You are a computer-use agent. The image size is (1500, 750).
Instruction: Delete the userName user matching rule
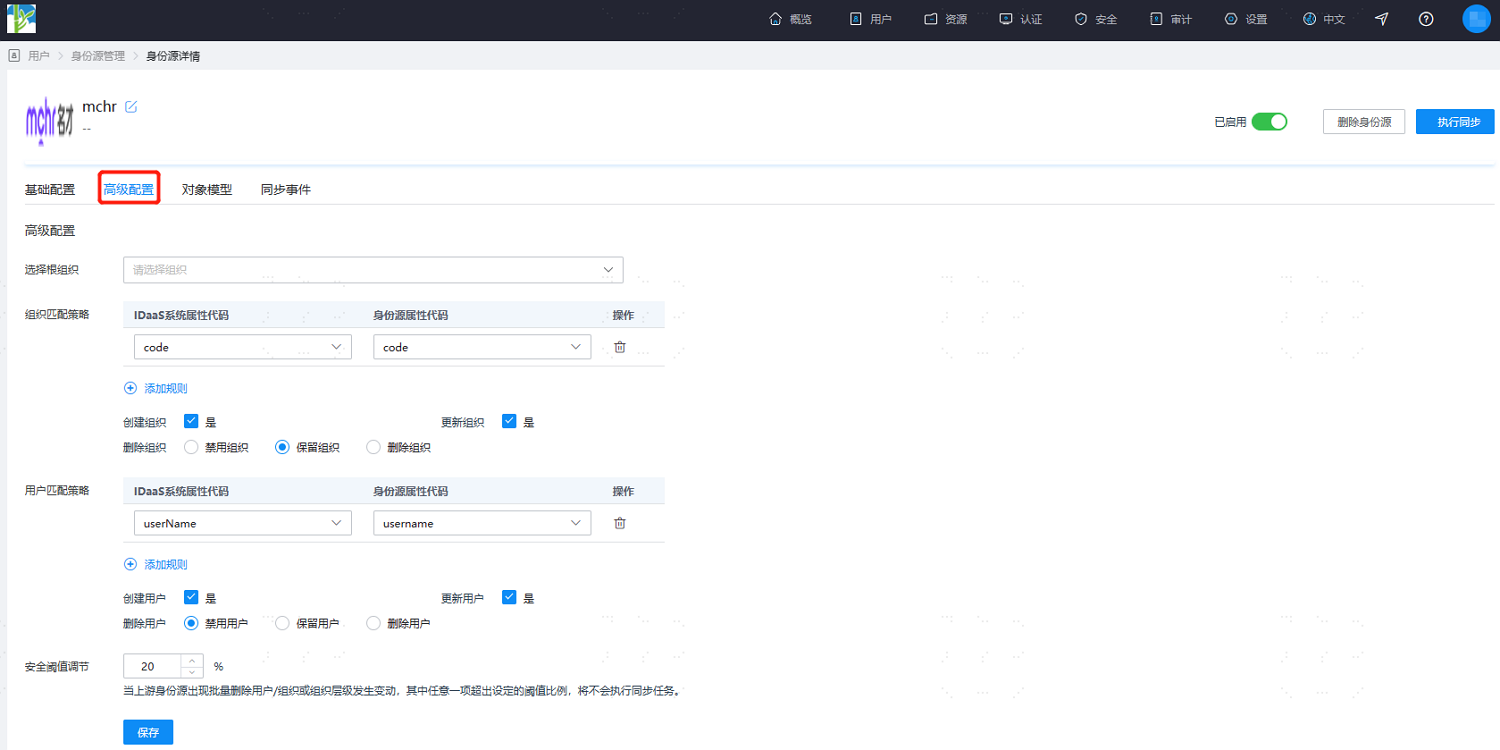[x=620, y=523]
